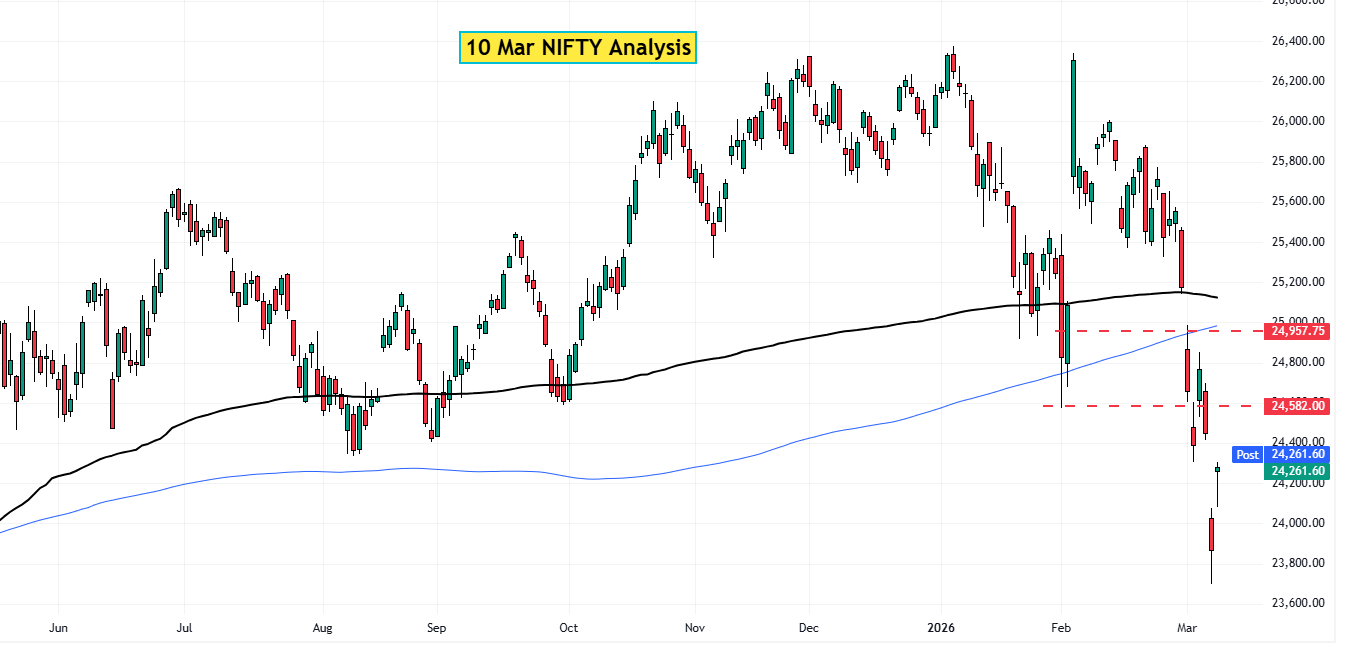Click the latest small green candle near Mar
The width and height of the screenshot is (1345, 647).
pyautogui.click(x=1216, y=468)
